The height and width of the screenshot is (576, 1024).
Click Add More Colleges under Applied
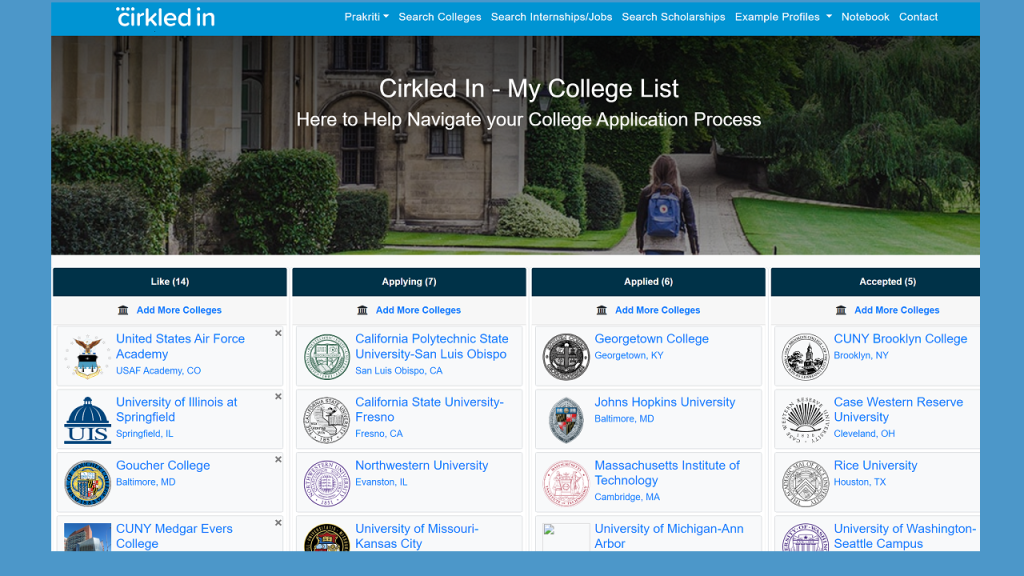[658, 310]
